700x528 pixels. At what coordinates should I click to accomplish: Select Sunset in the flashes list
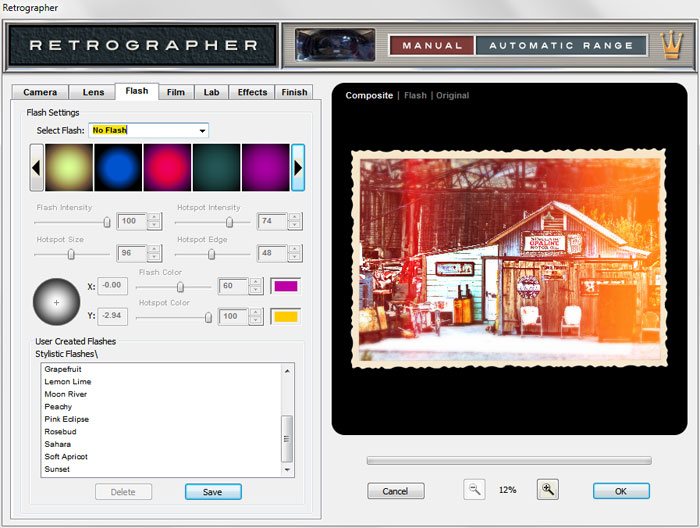coord(57,469)
